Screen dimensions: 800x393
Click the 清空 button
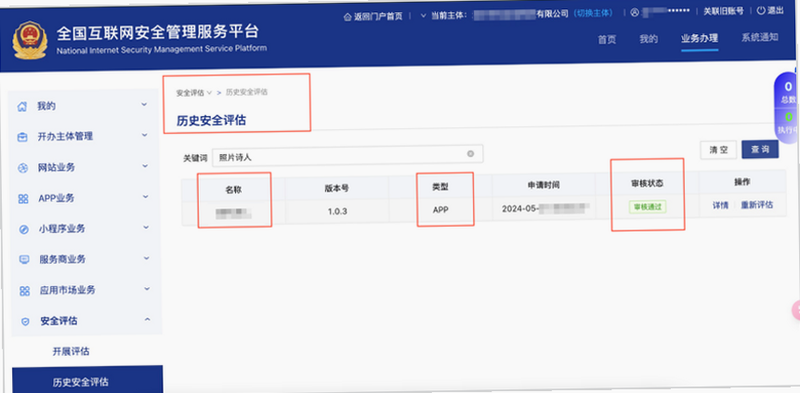(718, 150)
